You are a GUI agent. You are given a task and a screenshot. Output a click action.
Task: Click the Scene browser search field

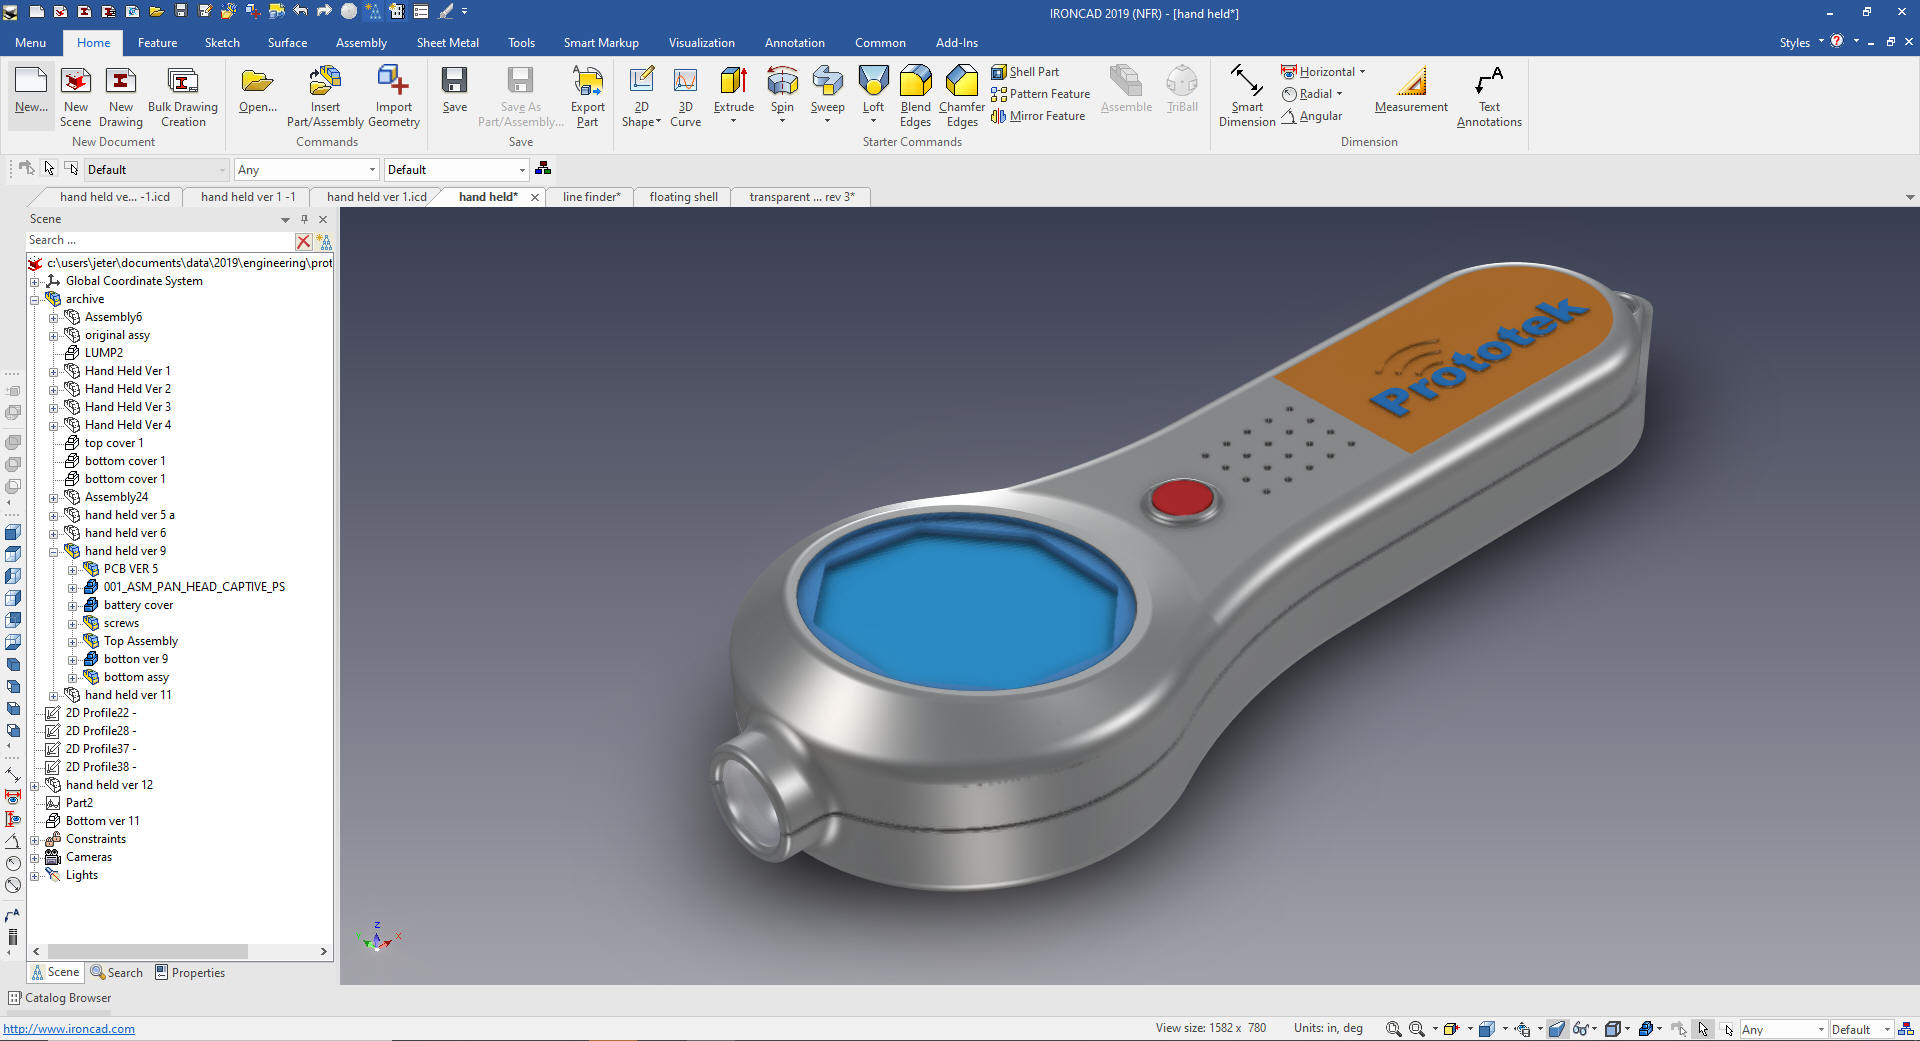pyautogui.click(x=160, y=241)
